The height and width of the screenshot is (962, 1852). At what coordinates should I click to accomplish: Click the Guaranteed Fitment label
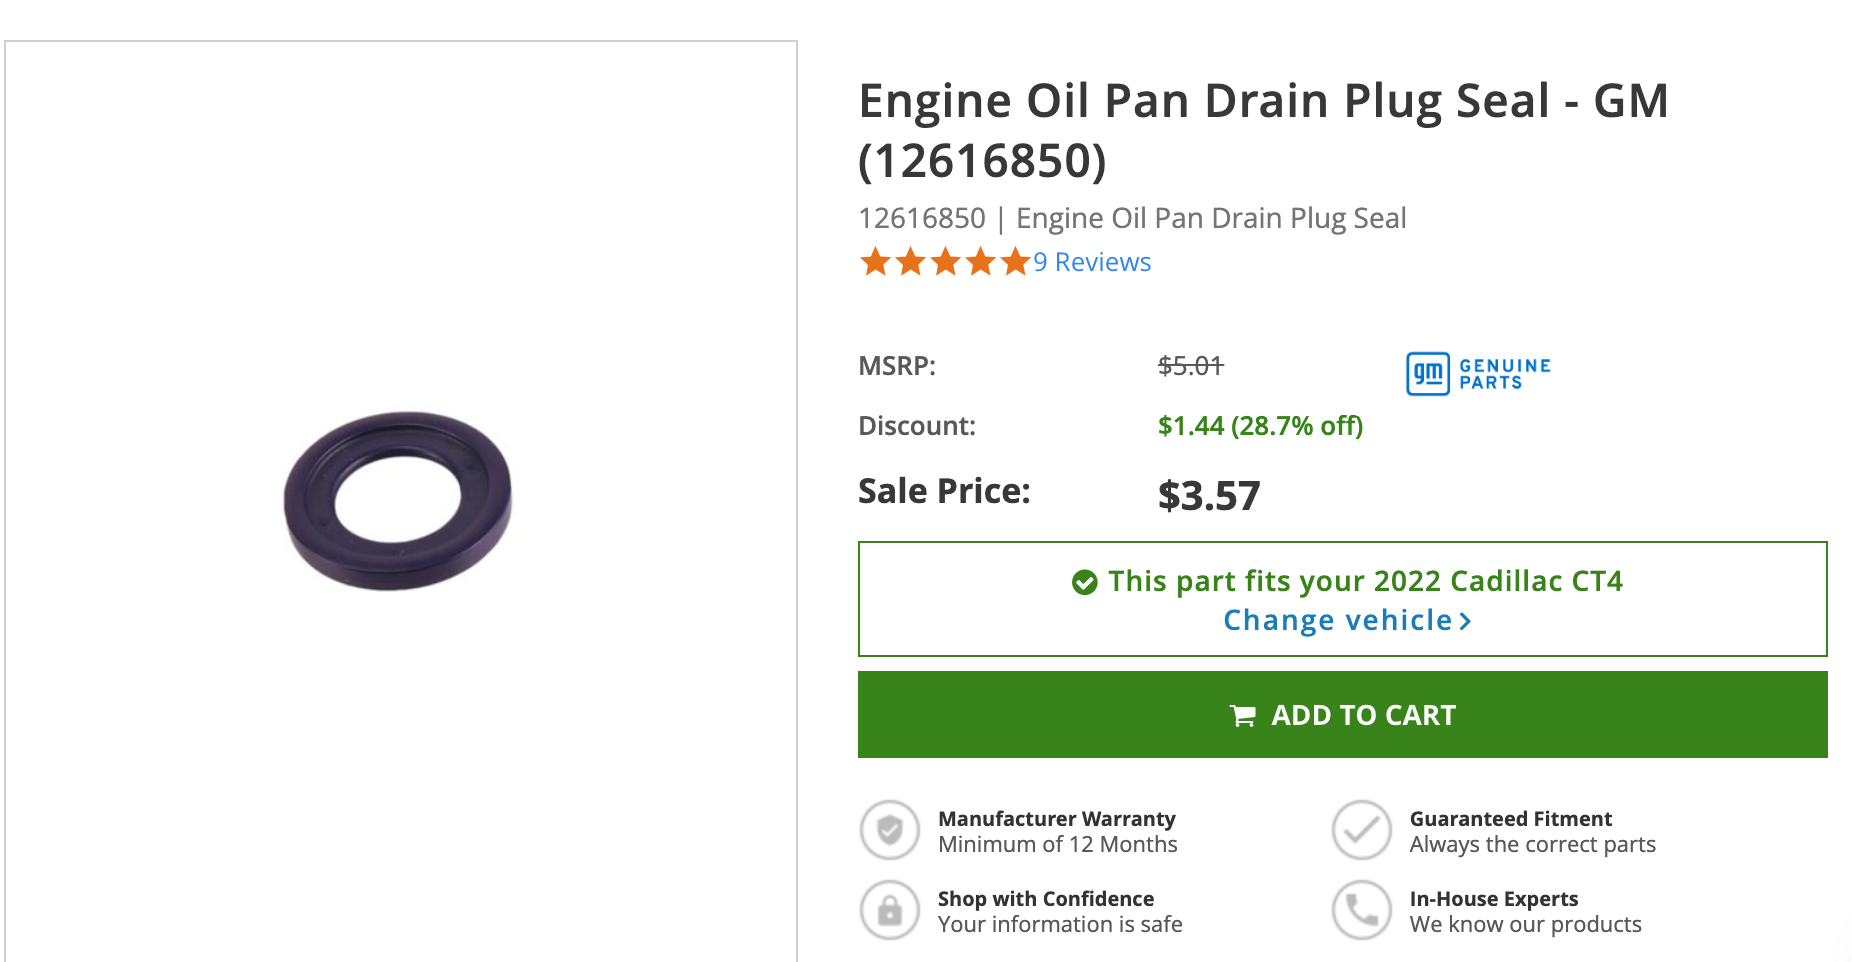(1510, 819)
